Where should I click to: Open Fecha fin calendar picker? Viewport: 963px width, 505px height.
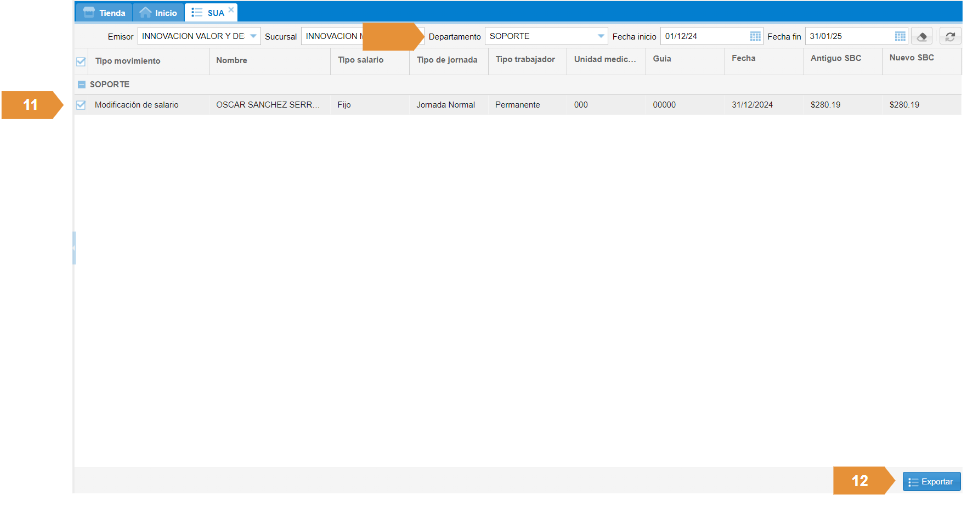pyautogui.click(x=900, y=36)
